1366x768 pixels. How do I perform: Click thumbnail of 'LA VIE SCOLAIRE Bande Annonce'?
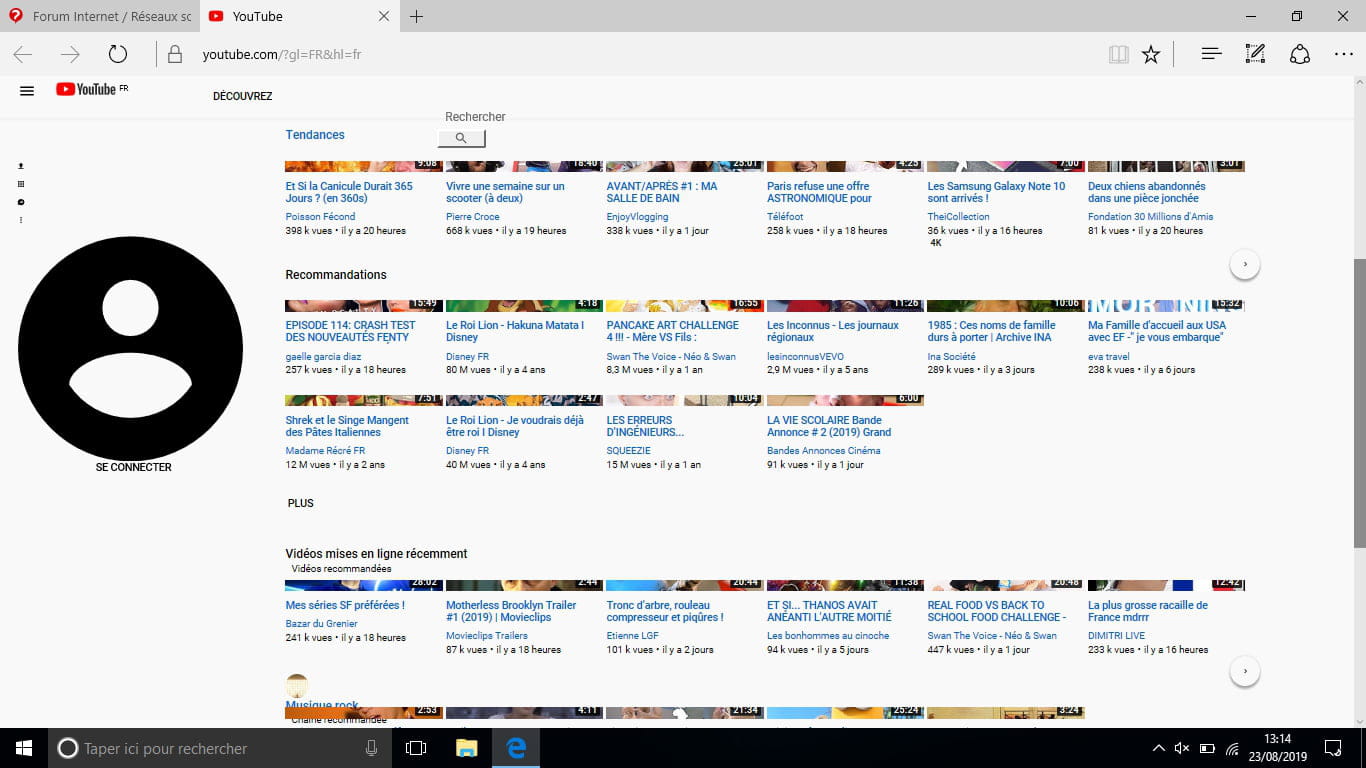tap(845, 400)
